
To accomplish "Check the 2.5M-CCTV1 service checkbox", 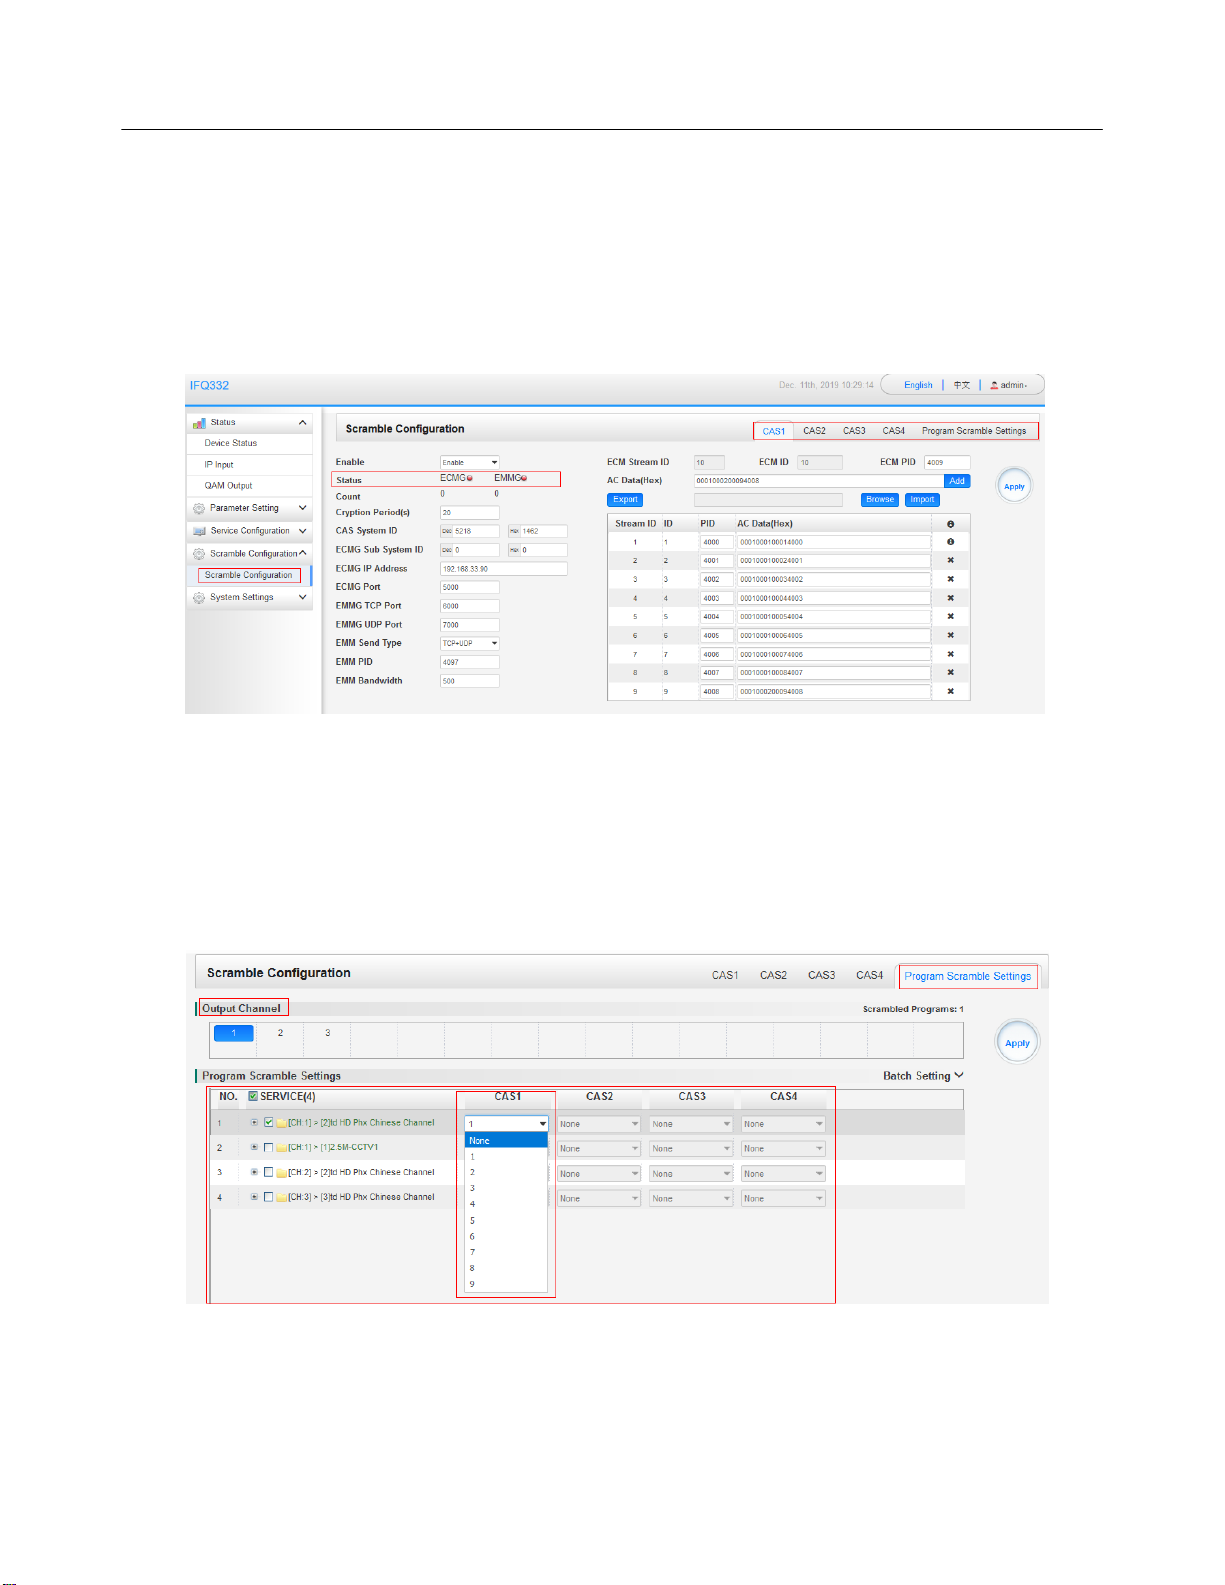I will click(268, 1147).
